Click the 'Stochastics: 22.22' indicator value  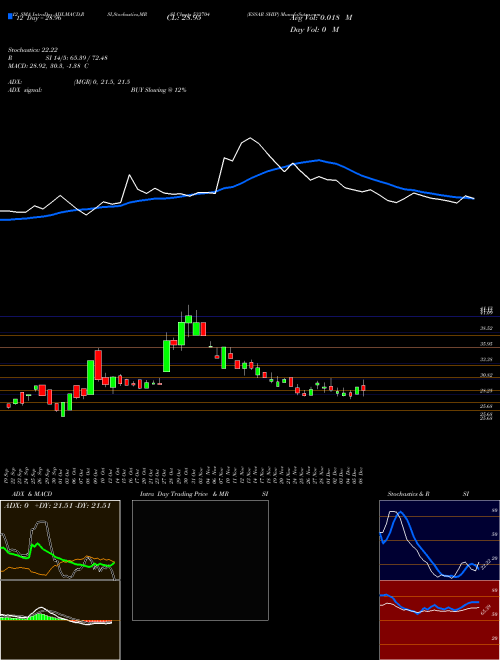coord(32,49)
